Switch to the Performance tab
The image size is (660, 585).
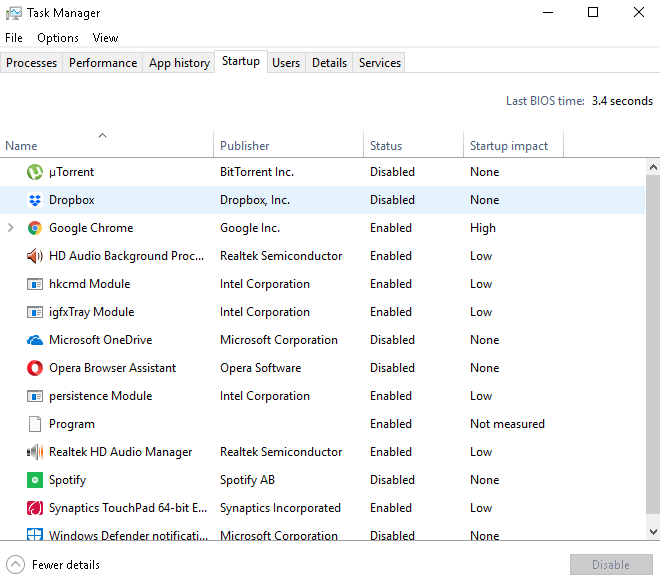click(x=103, y=63)
